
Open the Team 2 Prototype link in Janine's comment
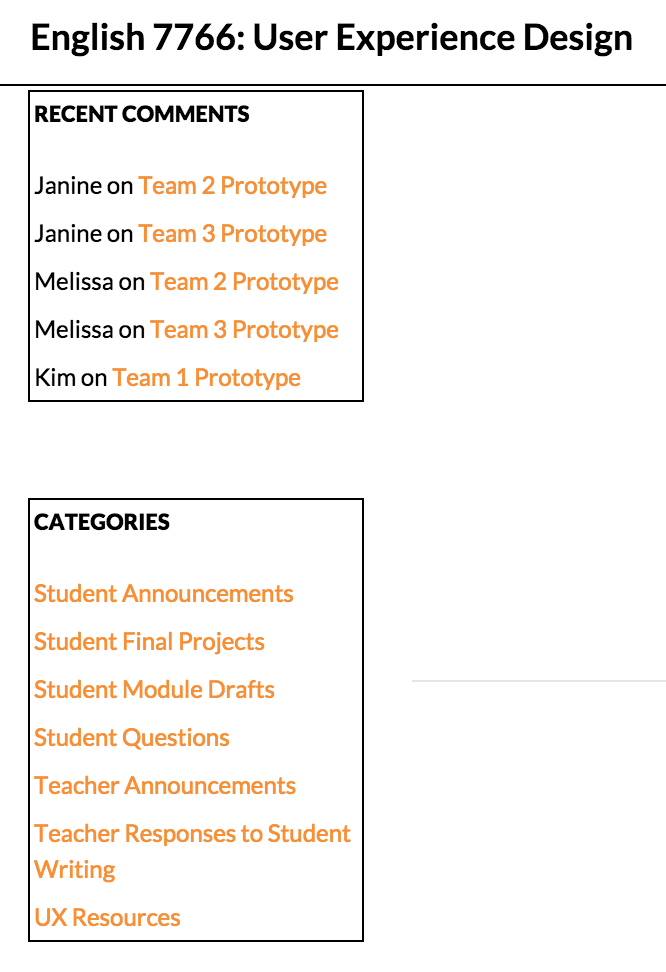(232, 185)
